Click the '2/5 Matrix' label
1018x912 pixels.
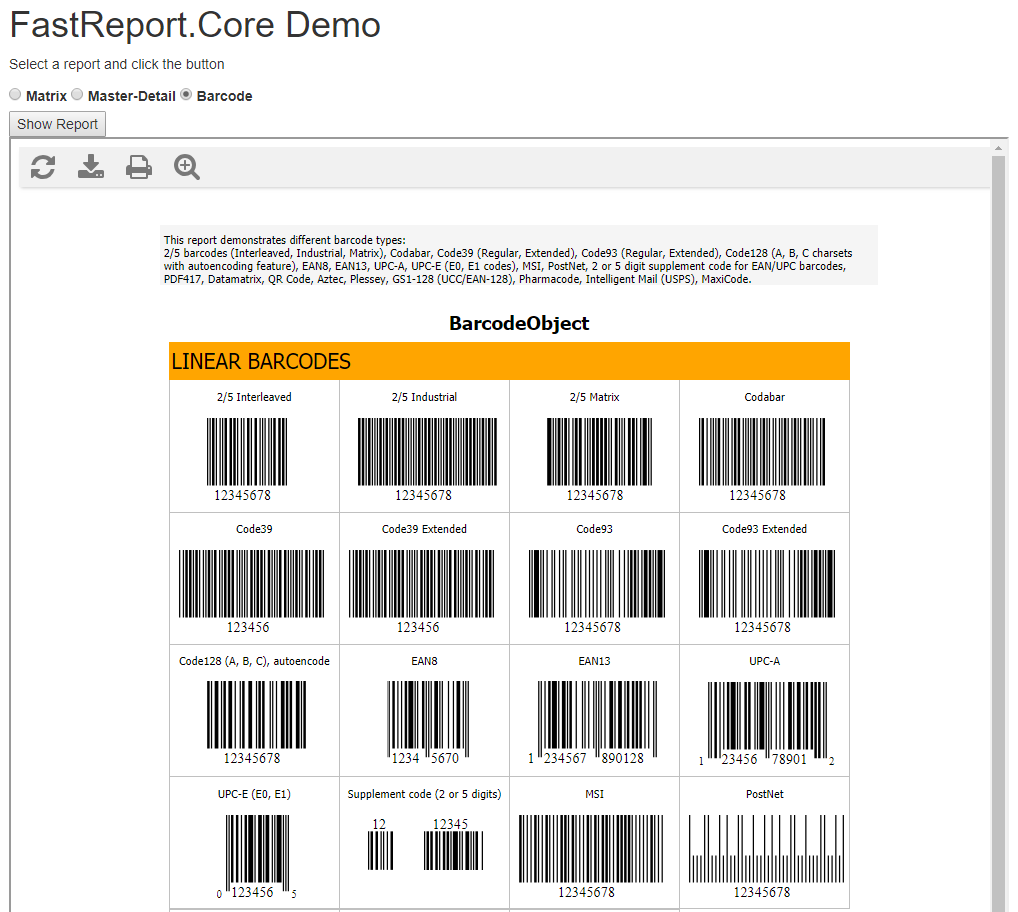pyautogui.click(x=595, y=397)
